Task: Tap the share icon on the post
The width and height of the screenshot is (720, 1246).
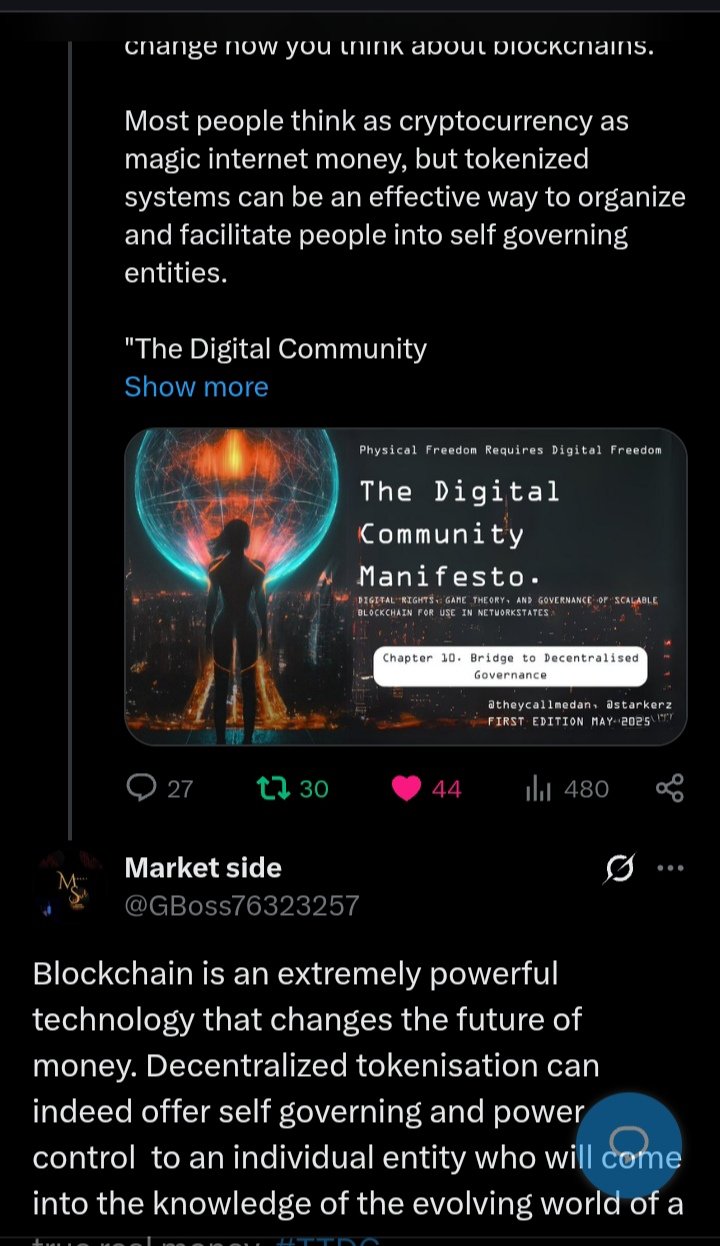Action: pos(669,788)
